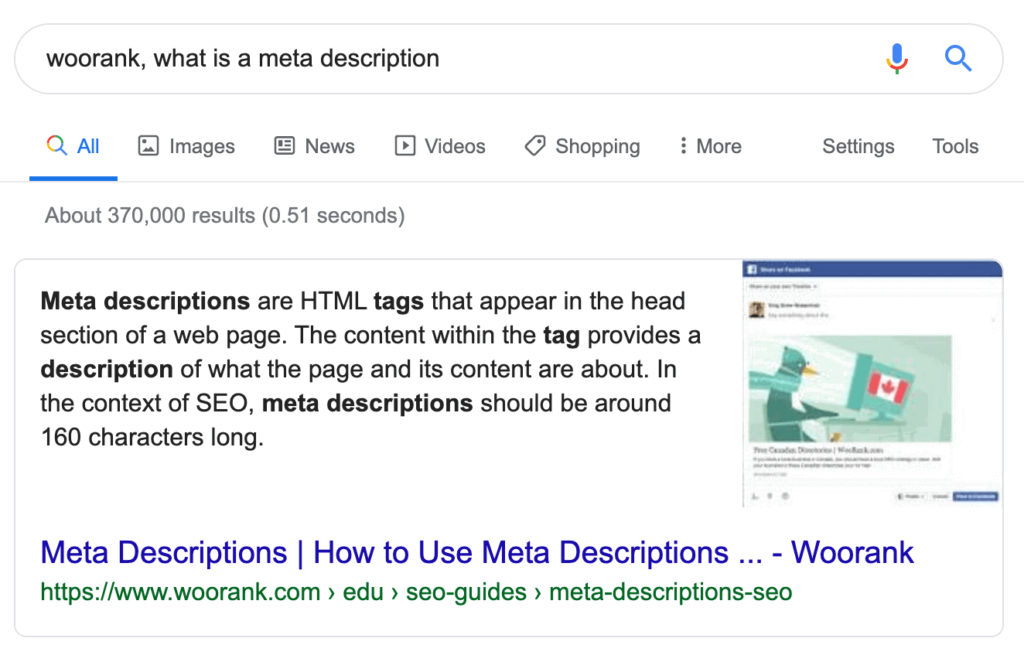Image resolution: width=1024 pixels, height=645 pixels.
Task: Go to the Shopping tab
Action: (583, 146)
